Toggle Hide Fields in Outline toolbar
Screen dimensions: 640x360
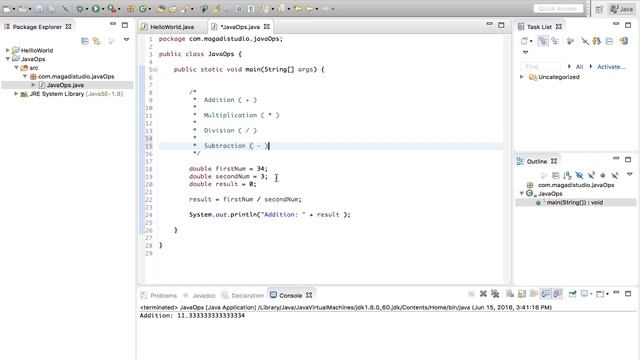click(x=579, y=175)
